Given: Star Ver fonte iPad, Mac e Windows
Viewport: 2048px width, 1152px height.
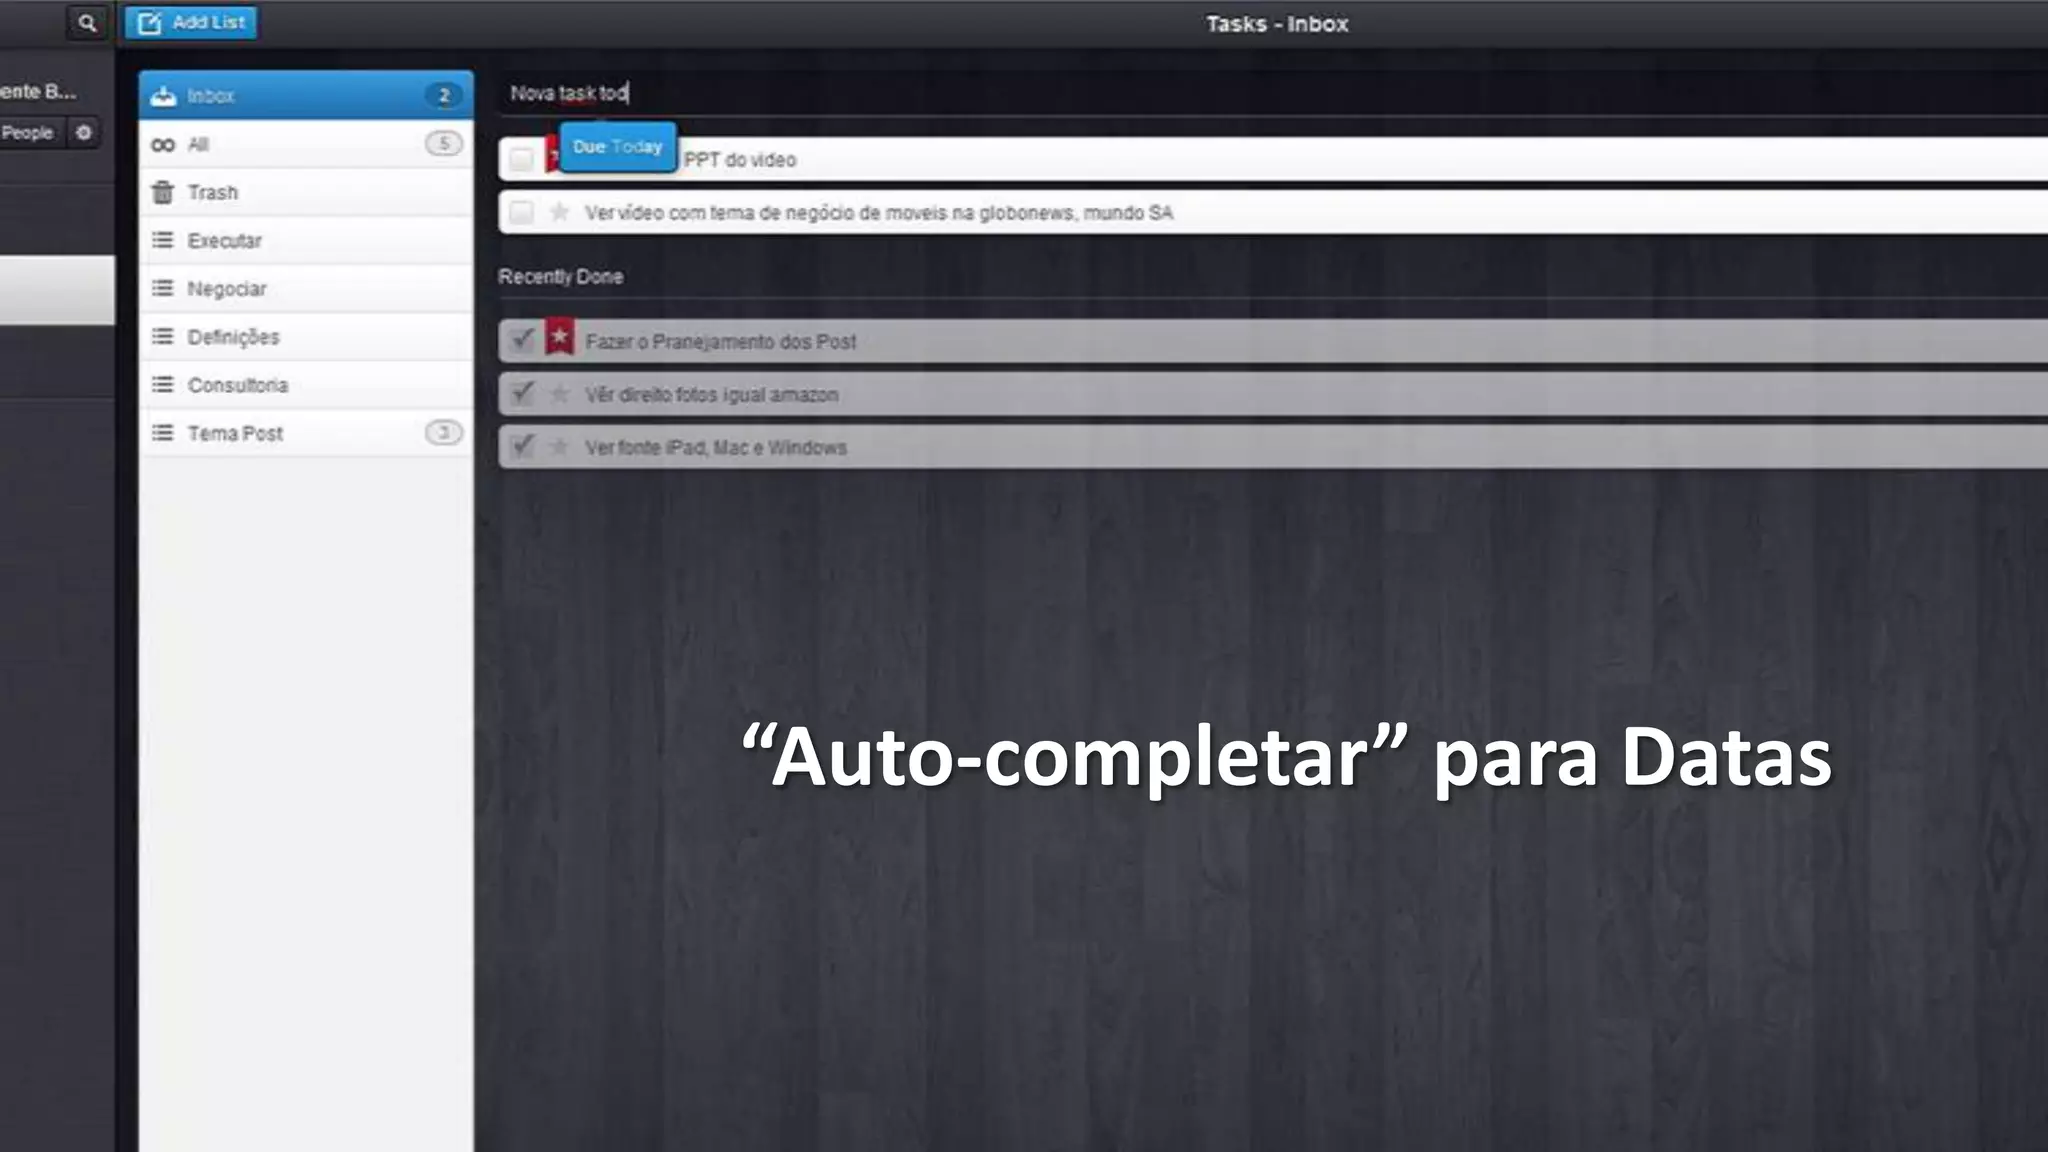Looking at the screenshot, I should point(560,447).
